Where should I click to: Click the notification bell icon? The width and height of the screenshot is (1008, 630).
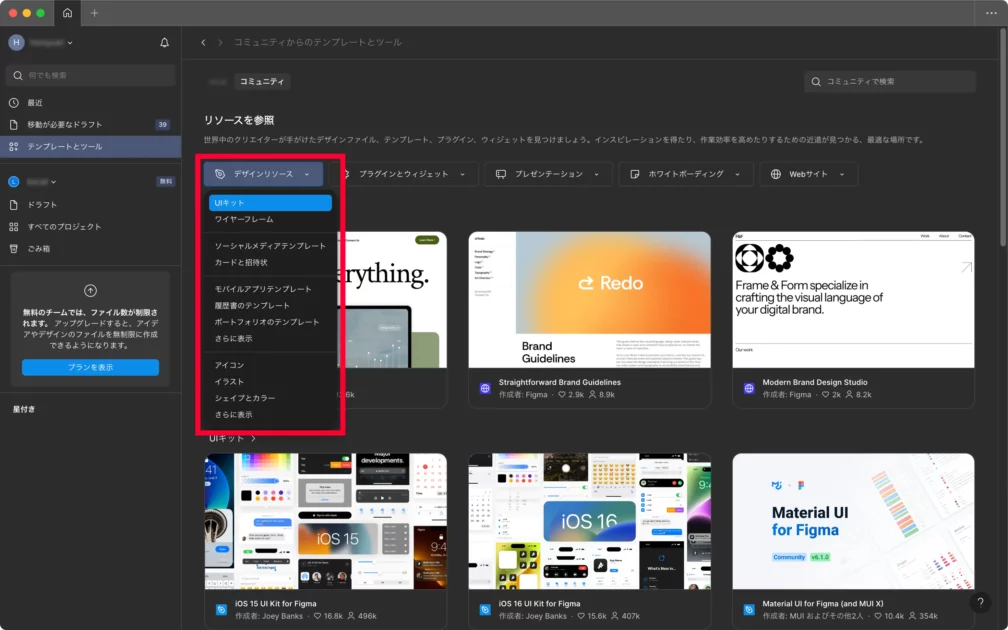point(164,43)
